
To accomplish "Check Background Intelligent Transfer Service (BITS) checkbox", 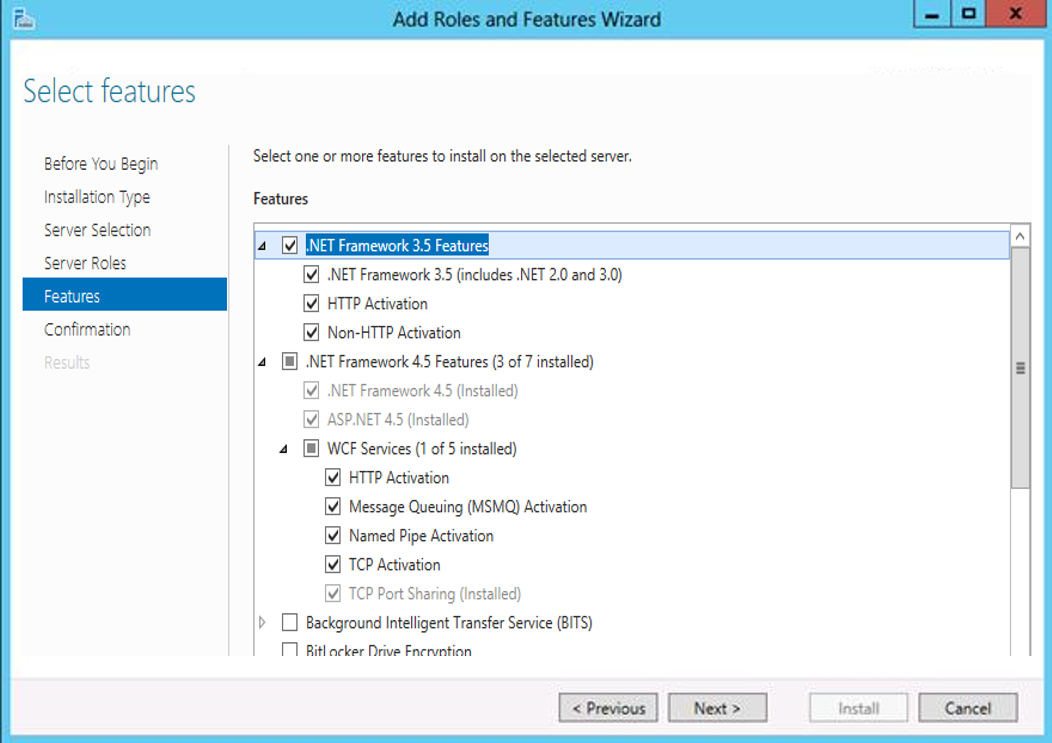I will click(290, 622).
